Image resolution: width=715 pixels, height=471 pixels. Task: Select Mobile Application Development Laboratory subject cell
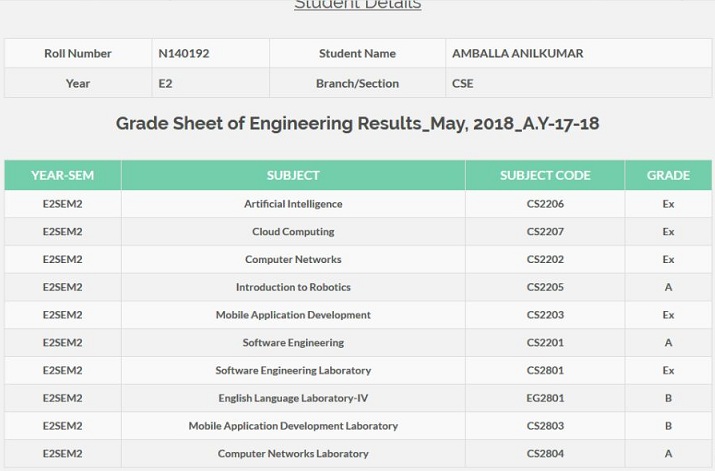pos(293,426)
